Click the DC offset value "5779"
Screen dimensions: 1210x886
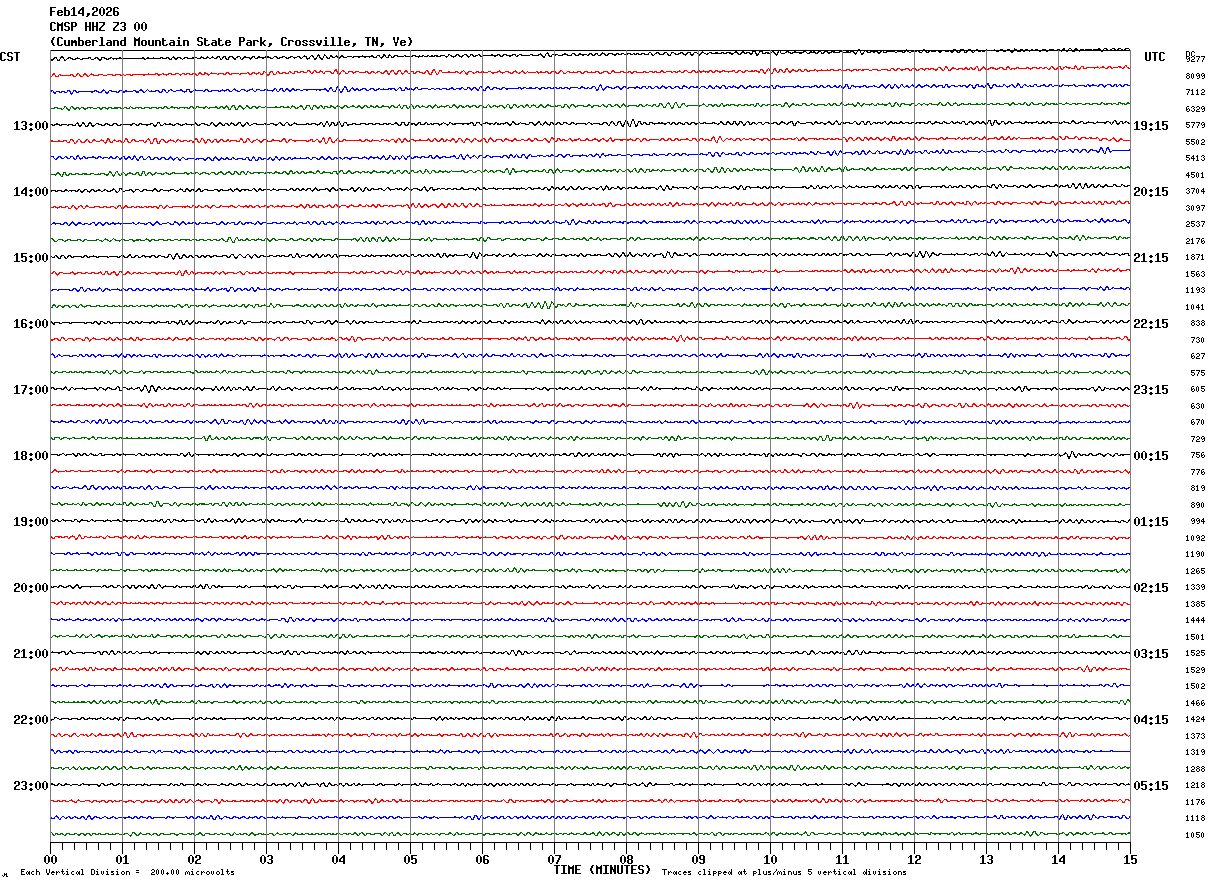pos(1195,126)
